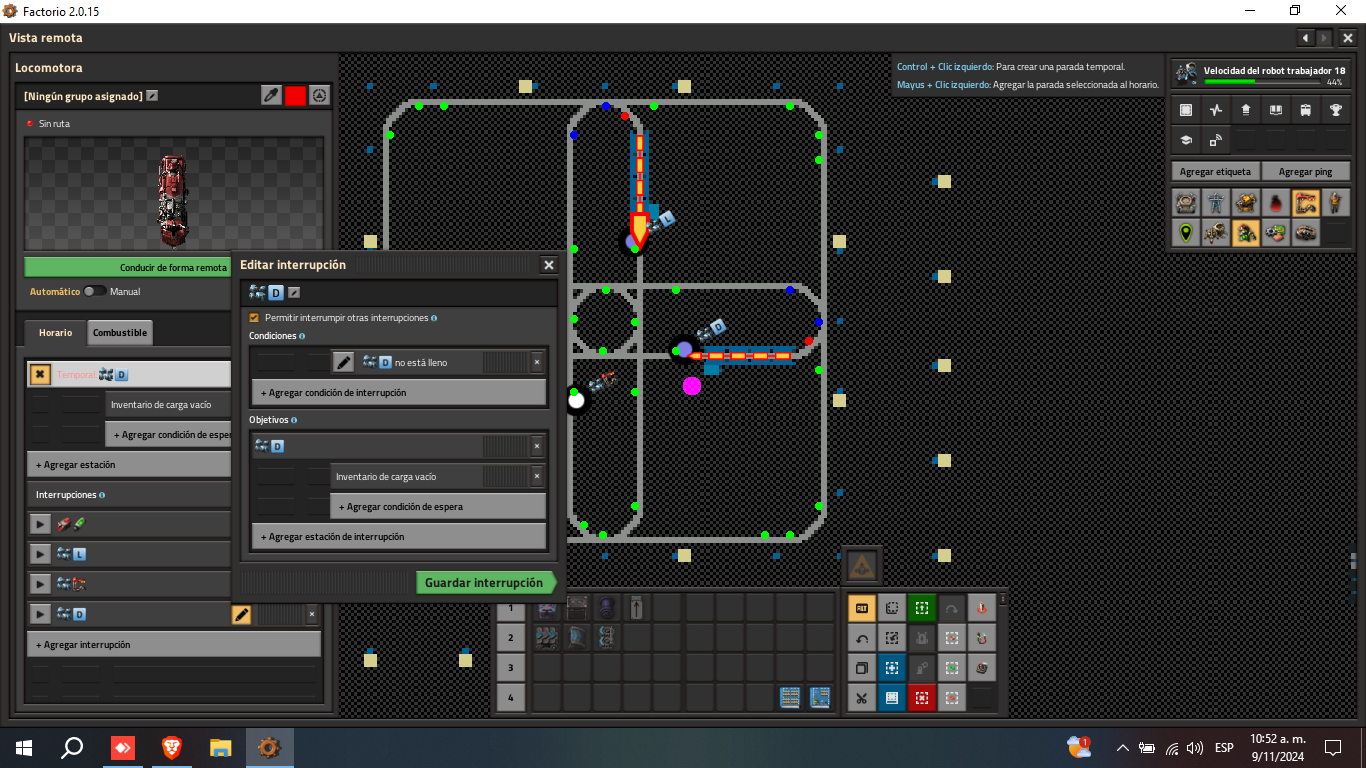Screen dimensions: 1366x768
Task: Open File Explorer from taskbar
Action: tap(220, 748)
